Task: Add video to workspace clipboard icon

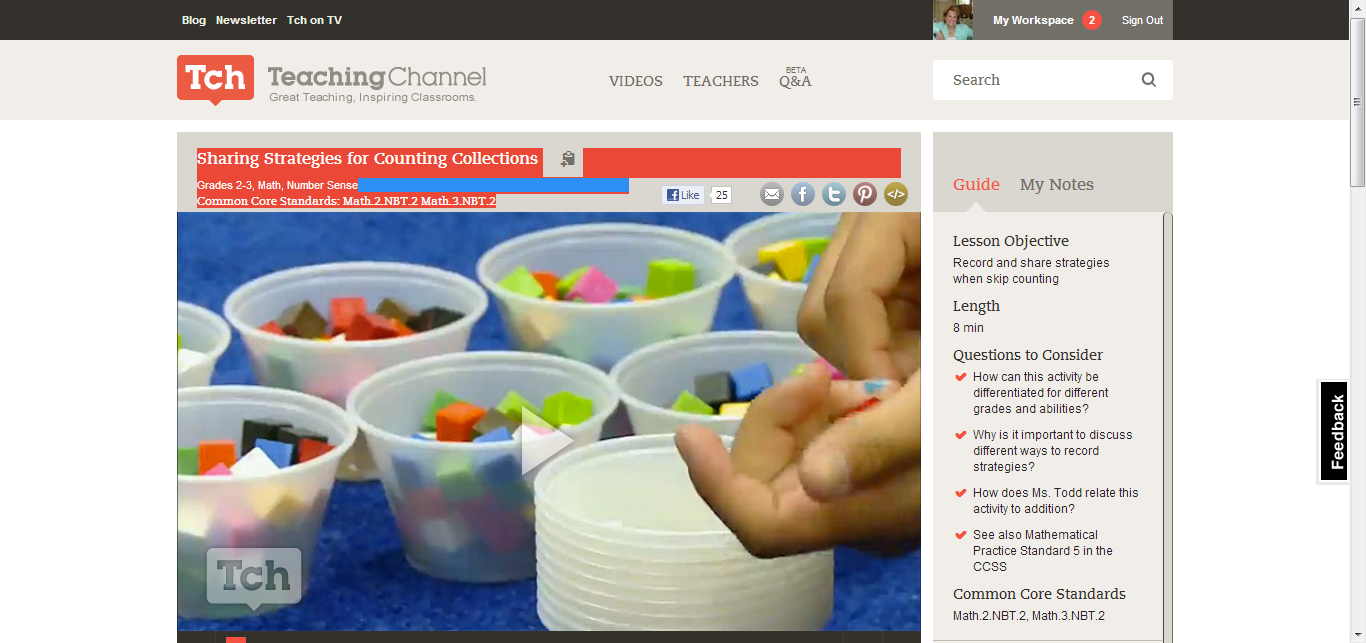Action: 568,159
